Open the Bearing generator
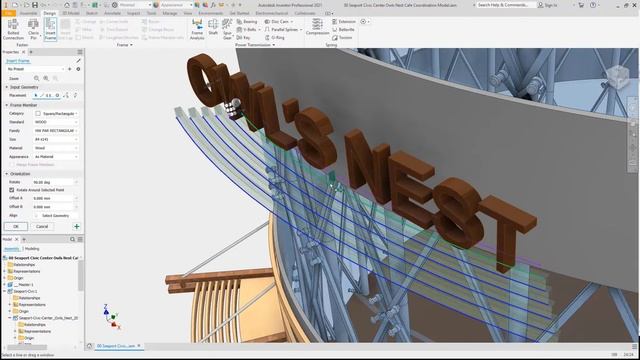 tap(247, 21)
